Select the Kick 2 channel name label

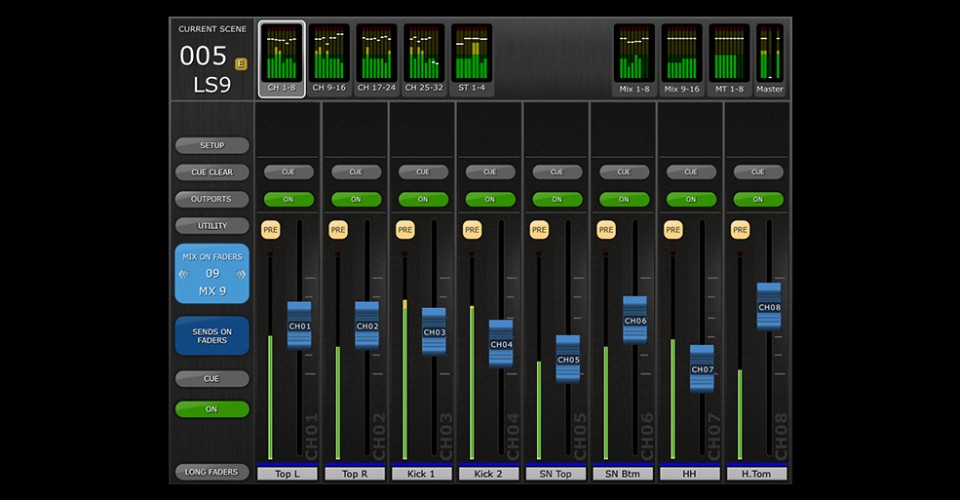click(x=489, y=474)
